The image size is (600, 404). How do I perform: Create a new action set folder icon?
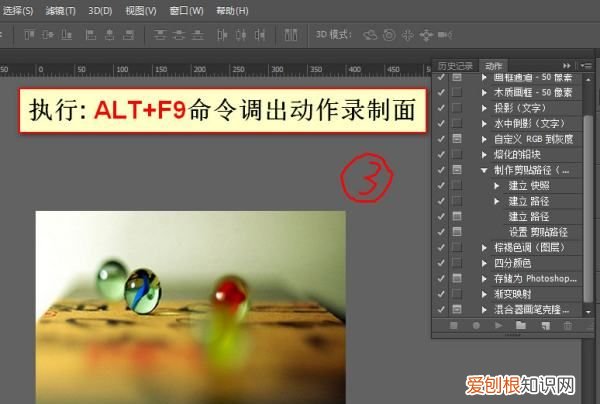[521, 326]
